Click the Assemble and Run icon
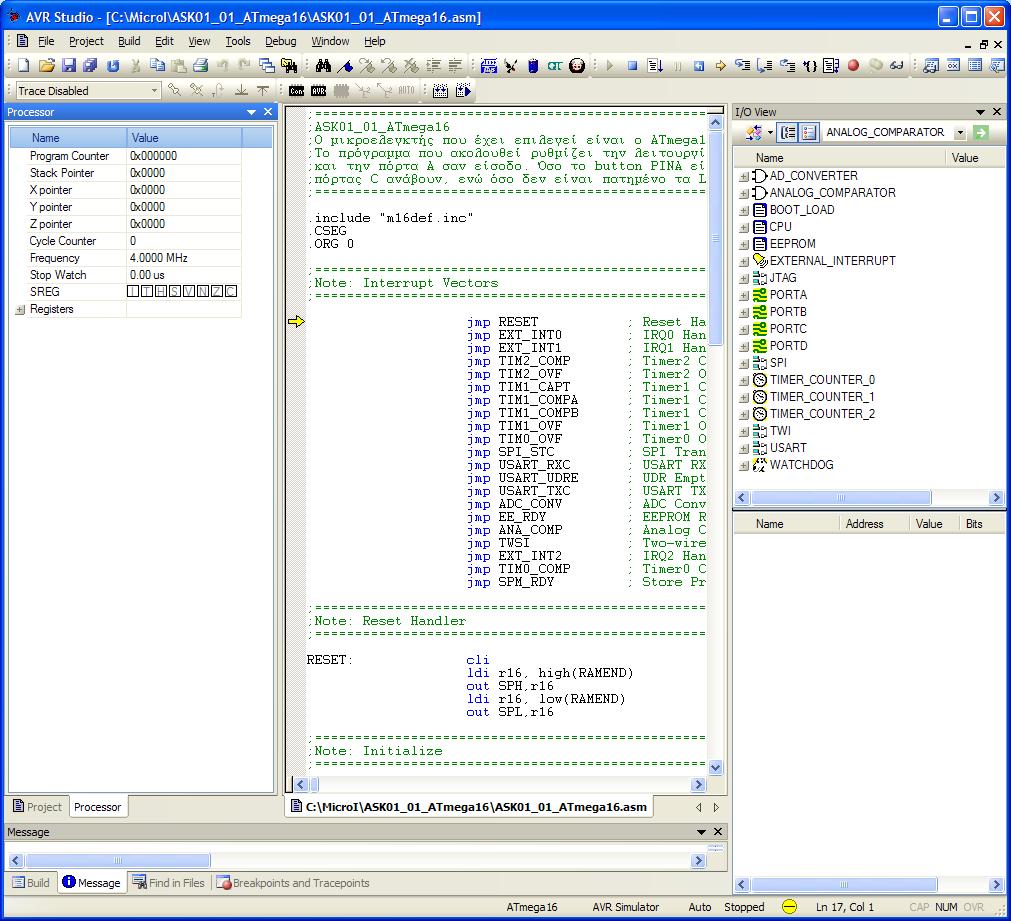Screen dimensions: 1011x921 pyautogui.click(x=464, y=91)
